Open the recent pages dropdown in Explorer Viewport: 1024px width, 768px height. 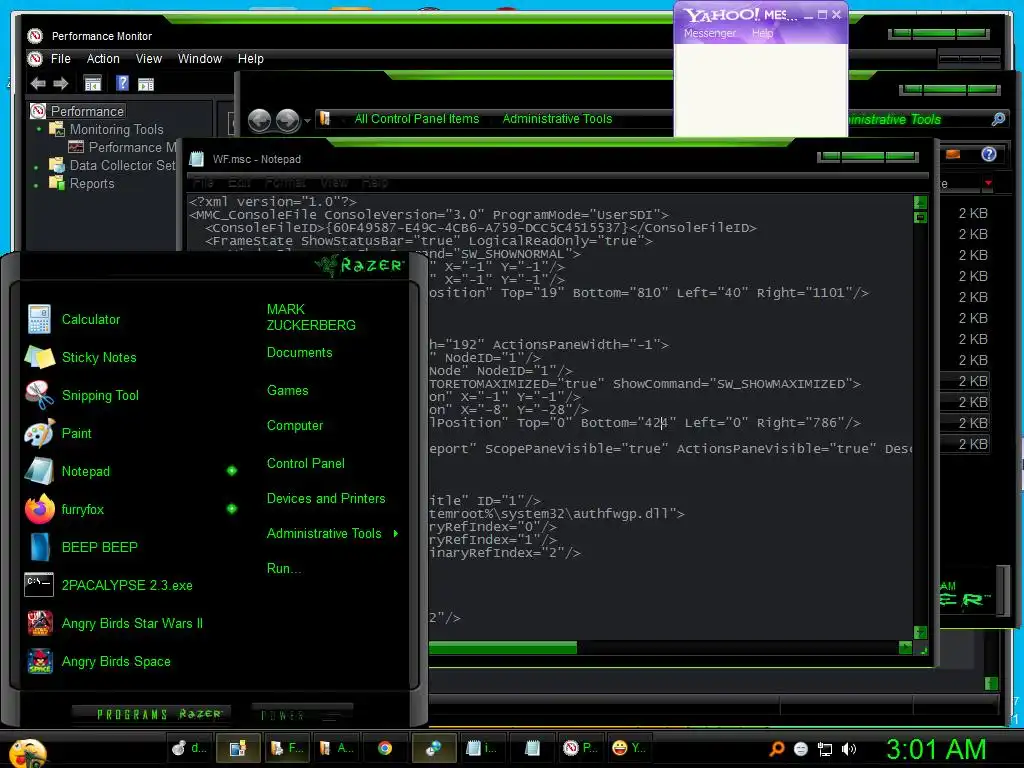tap(307, 121)
